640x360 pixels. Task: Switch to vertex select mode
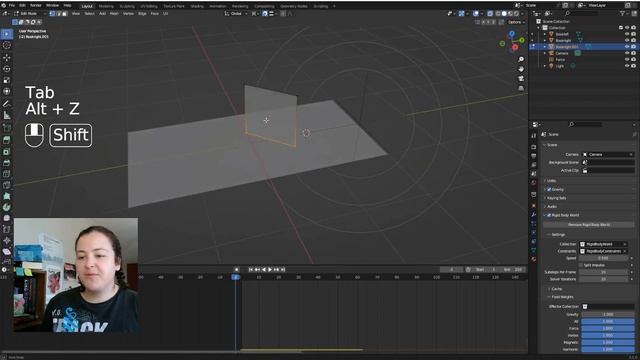[52, 13]
